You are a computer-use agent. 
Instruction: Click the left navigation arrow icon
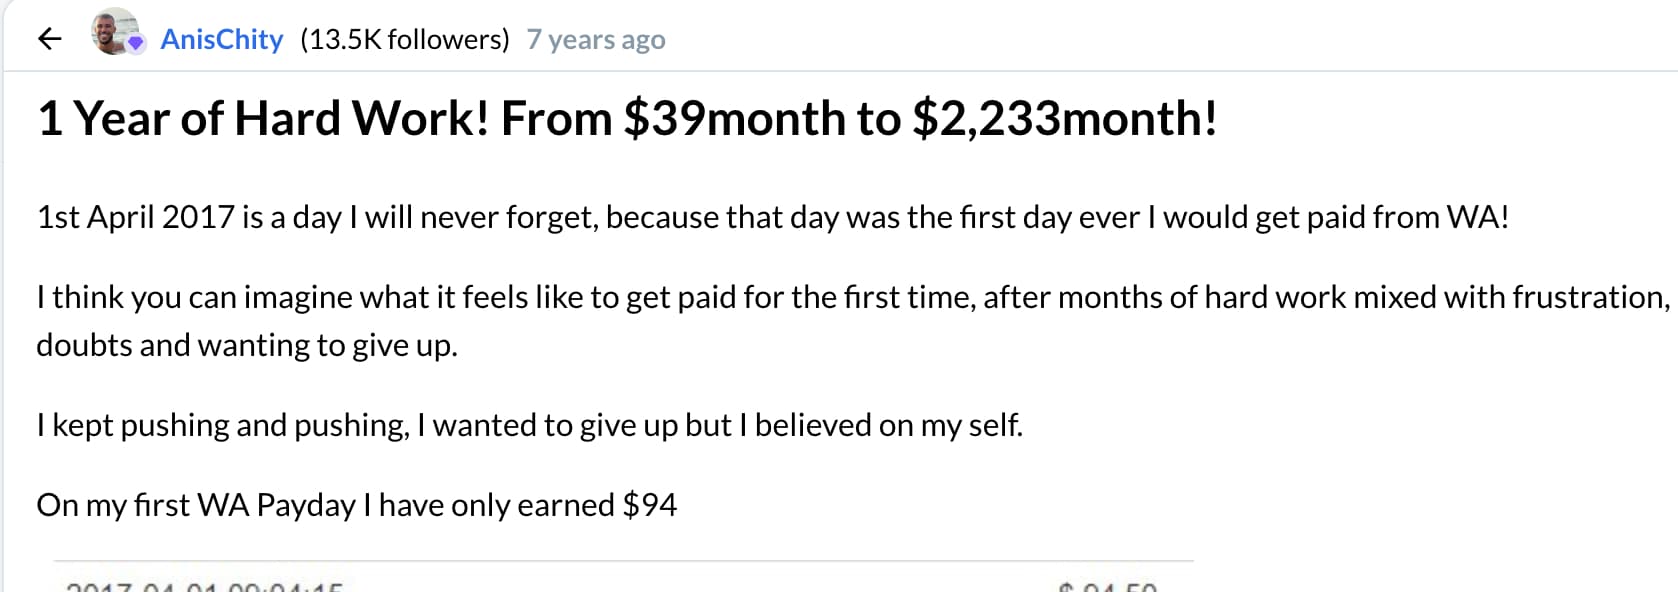coord(48,39)
